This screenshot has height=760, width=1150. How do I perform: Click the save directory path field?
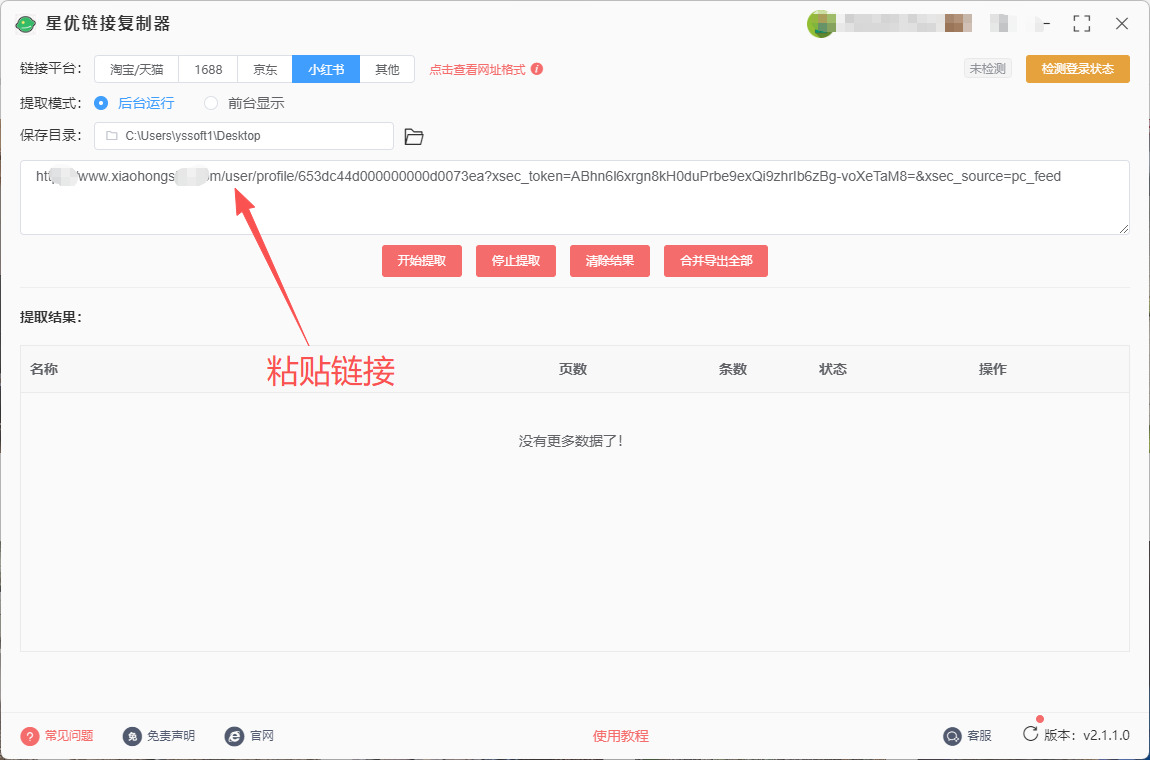point(244,136)
